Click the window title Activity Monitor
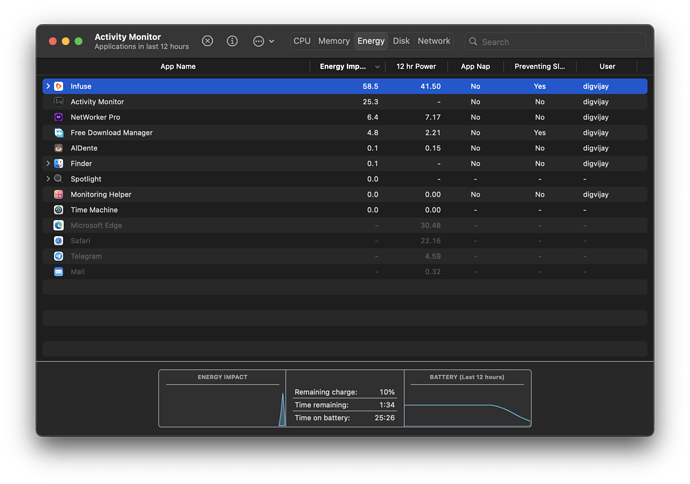The height and width of the screenshot is (484, 690). tap(128, 37)
